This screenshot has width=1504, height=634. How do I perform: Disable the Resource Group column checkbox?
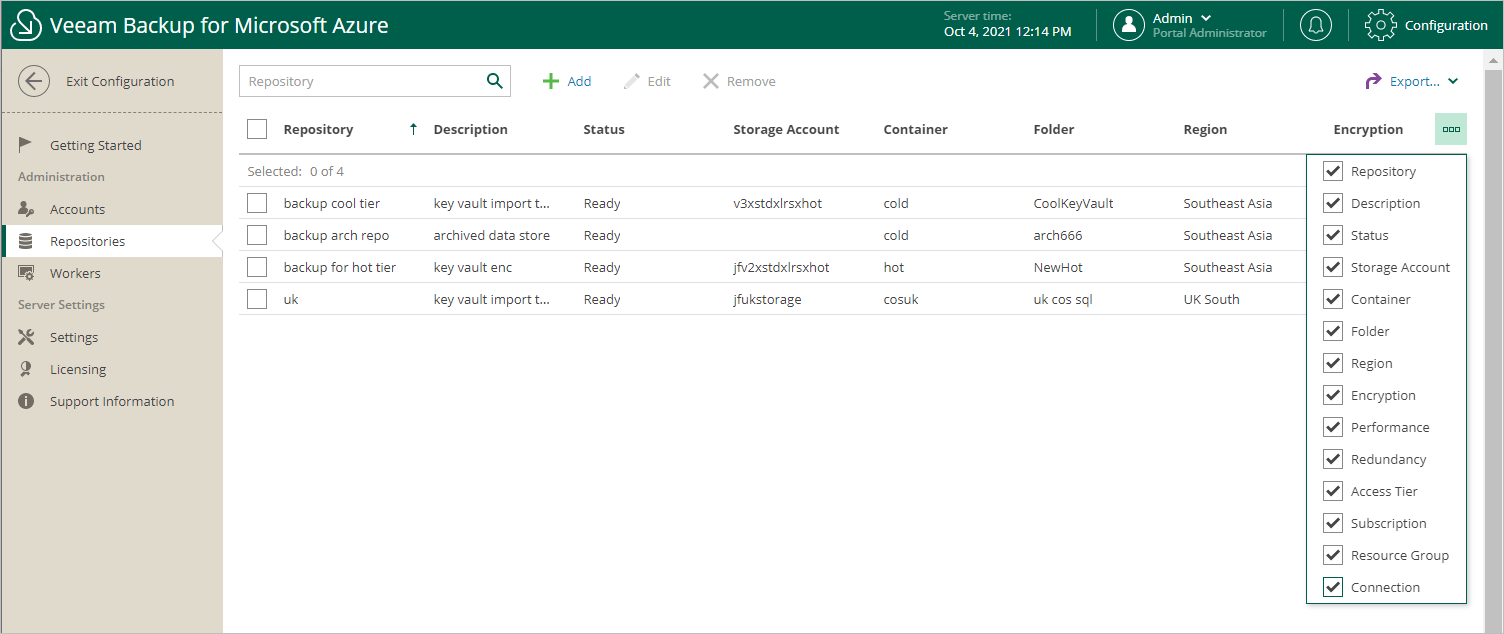(x=1333, y=555)
